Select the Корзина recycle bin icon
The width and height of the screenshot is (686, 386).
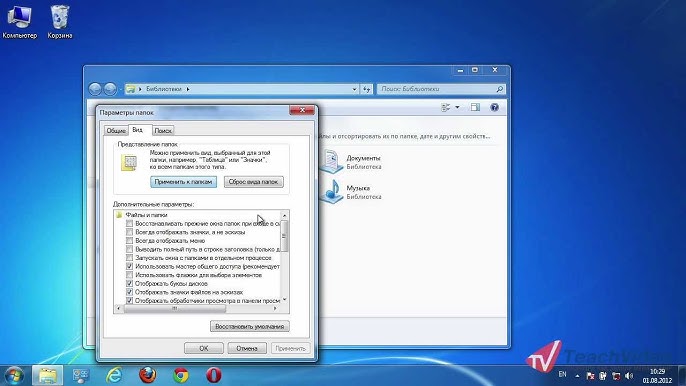tap(60, 22)
